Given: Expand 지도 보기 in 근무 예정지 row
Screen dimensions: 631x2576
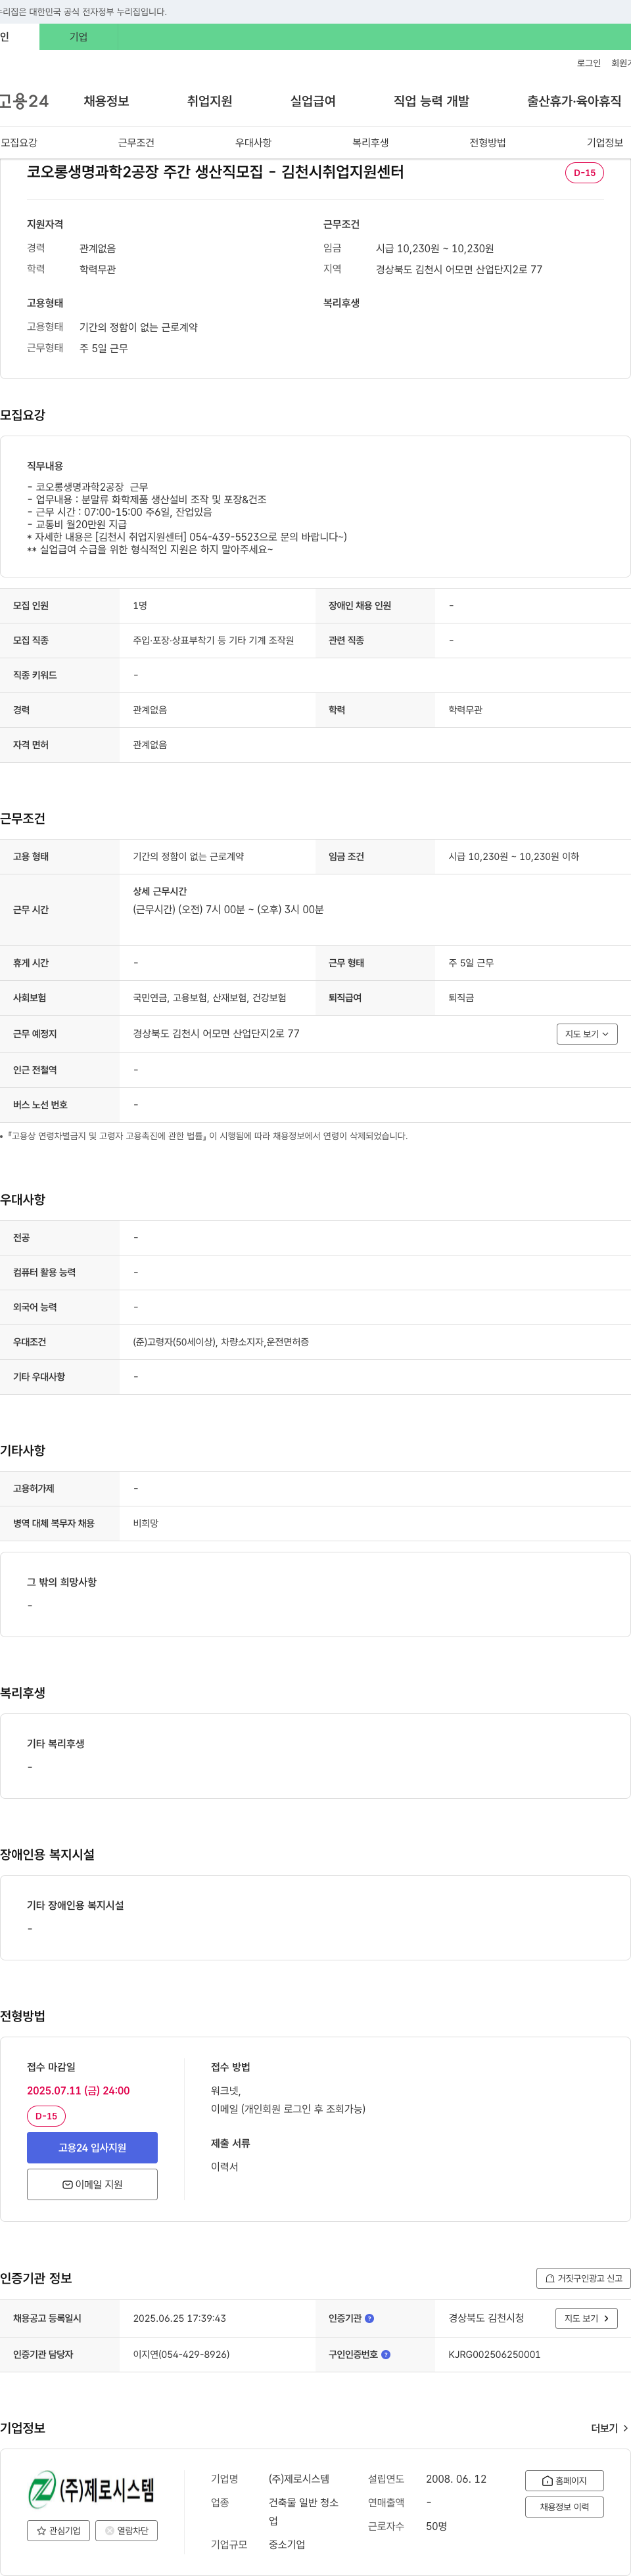Looking at the screenshot, I should click(587, 1034).
